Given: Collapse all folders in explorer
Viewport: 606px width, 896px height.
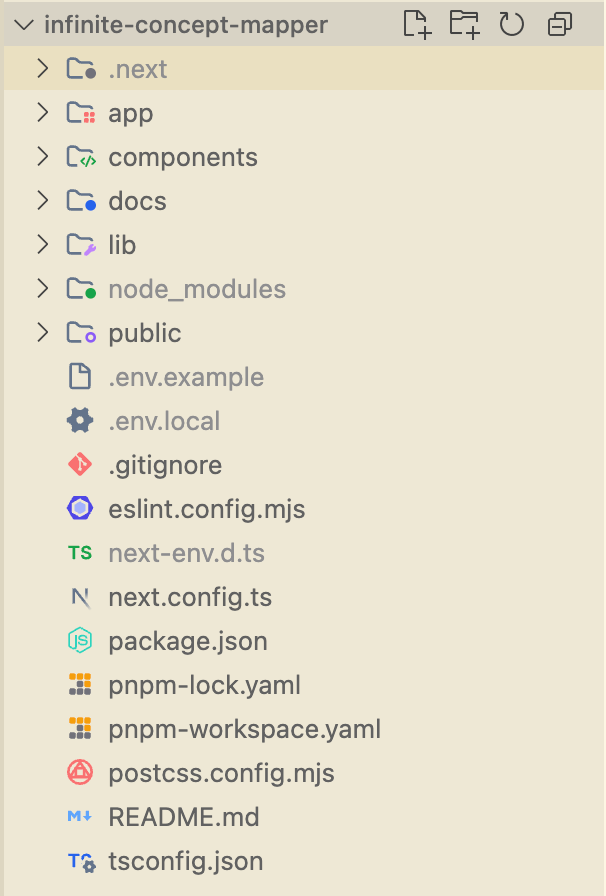Looking at the screenshot, I should [560, 24].
